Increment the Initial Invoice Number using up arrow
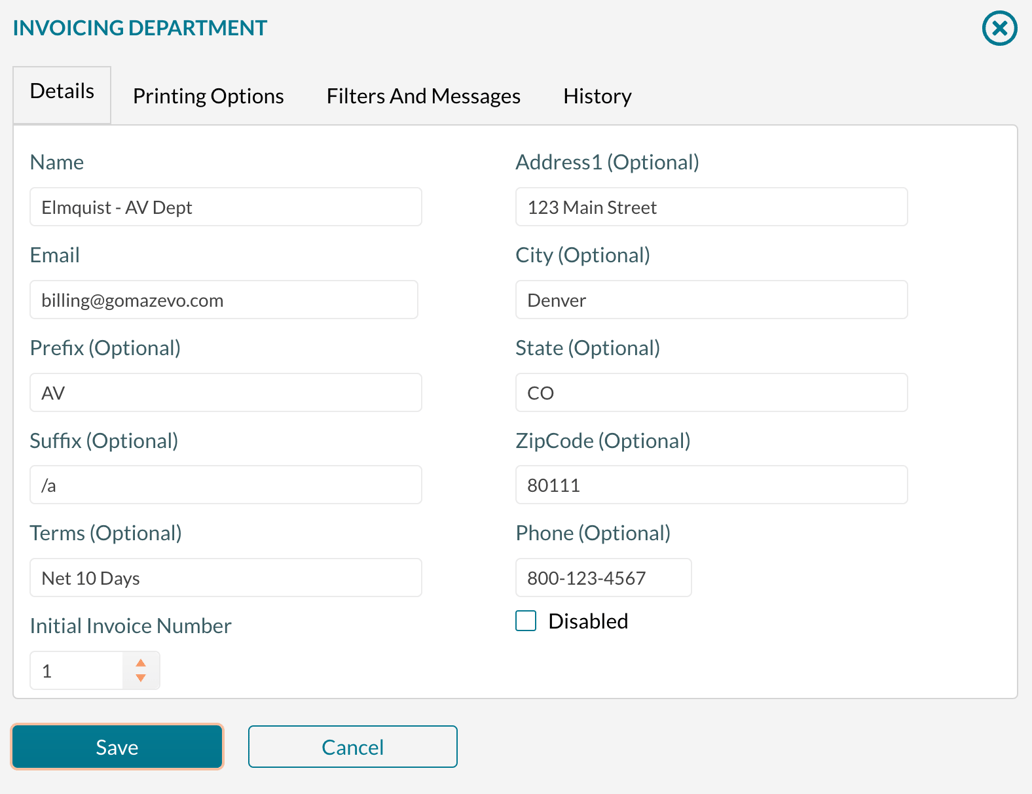This screenshot has width=1032, height=794. point(141,663)
